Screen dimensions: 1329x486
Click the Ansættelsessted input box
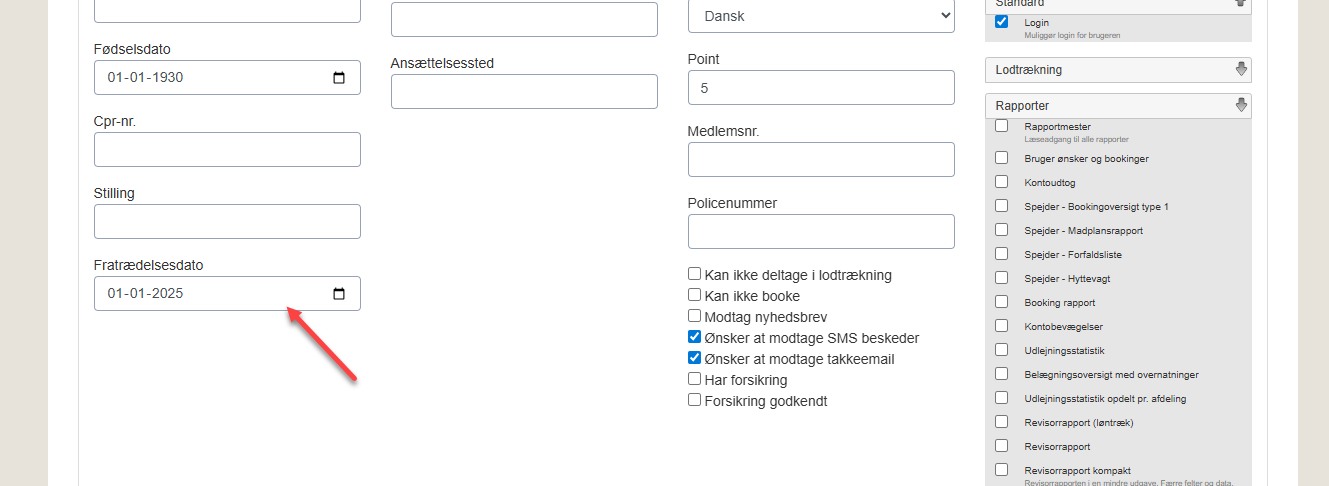click(524, 92)
